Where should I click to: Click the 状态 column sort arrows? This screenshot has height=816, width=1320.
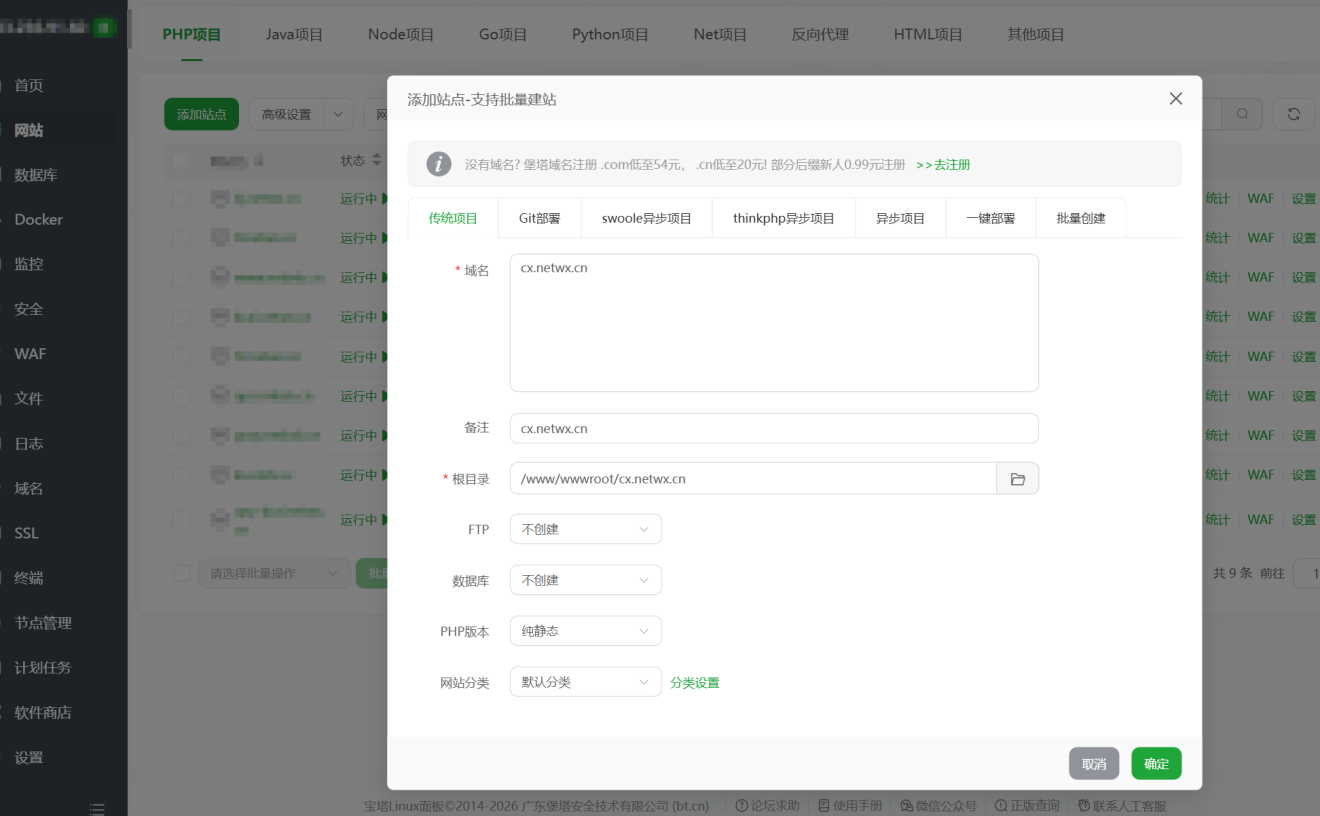377,160
